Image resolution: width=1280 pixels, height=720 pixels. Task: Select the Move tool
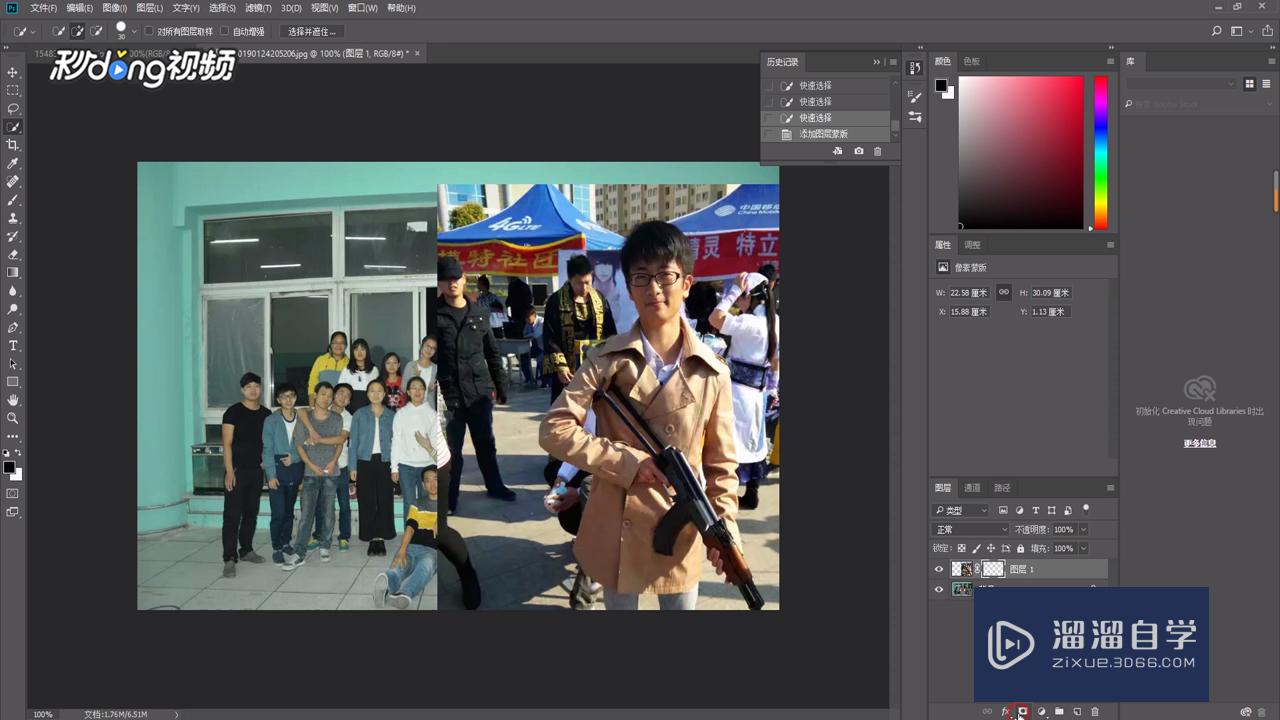(13, 72)
